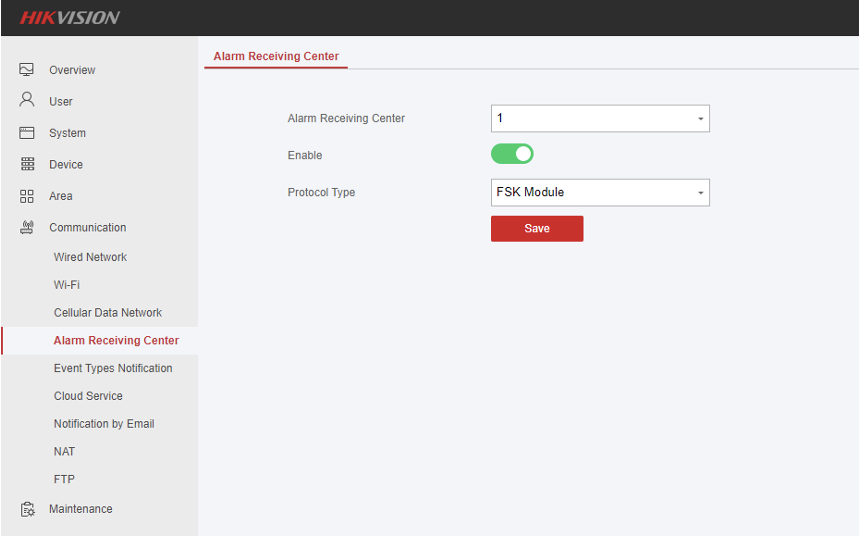
Task: Navigate to Cloud Service settings
Action: pyautogui.click(x=88, y=396)
